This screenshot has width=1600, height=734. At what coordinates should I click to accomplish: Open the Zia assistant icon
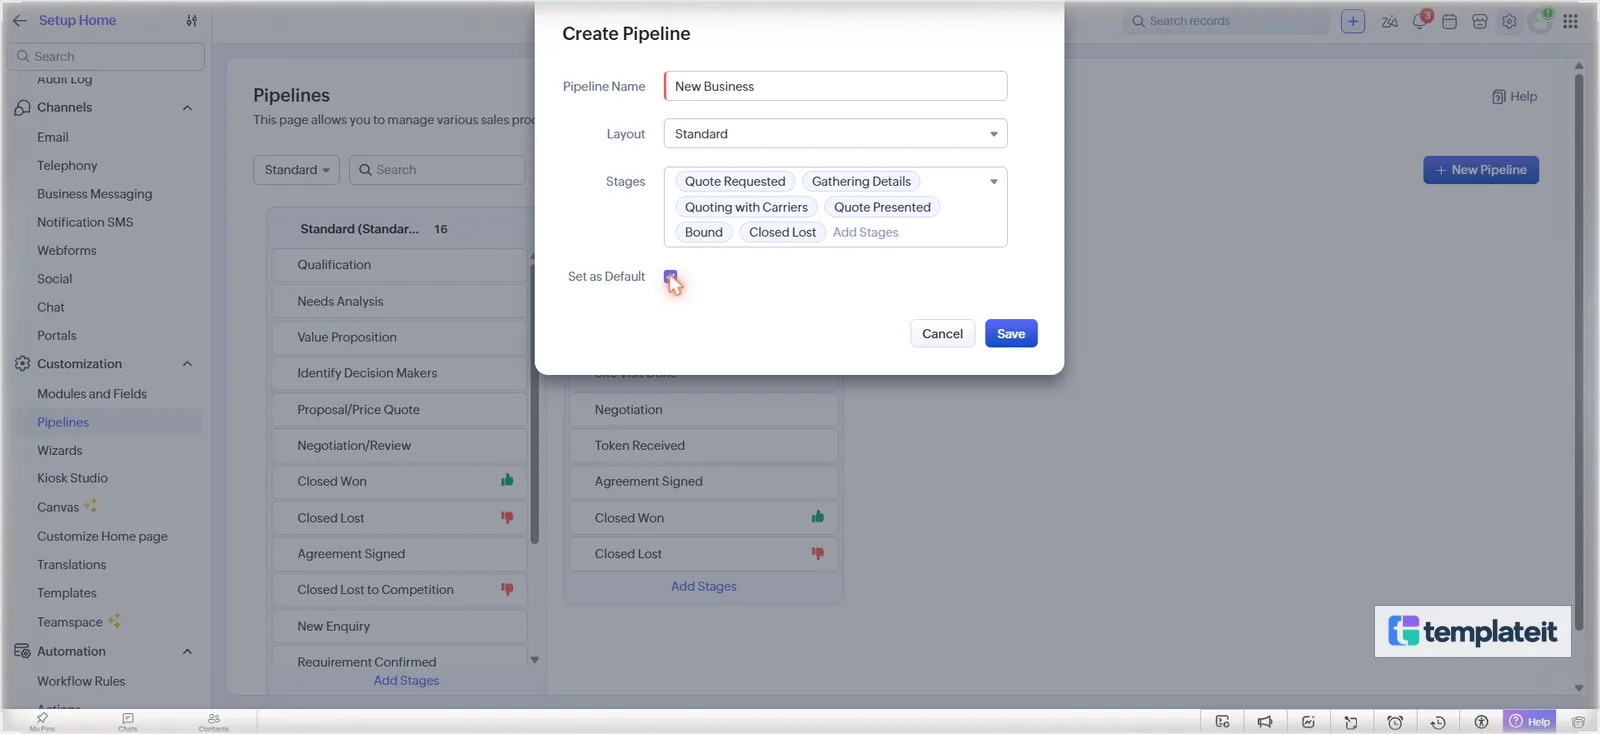[1389, 21]
